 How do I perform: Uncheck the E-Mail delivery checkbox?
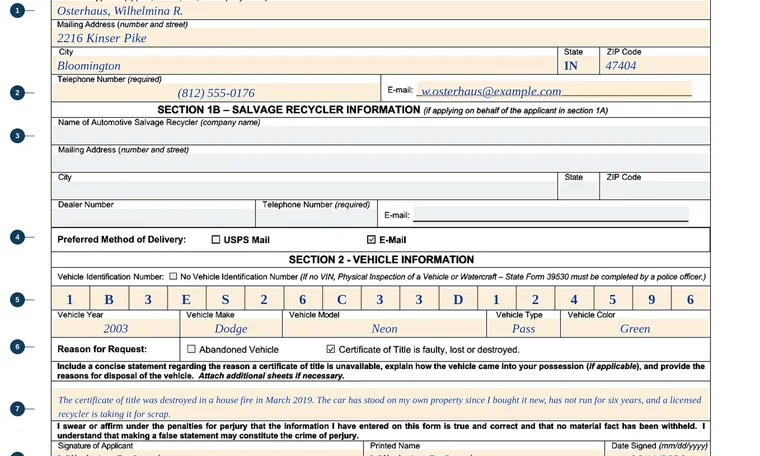pyautogui.click(x=371, y=239)
